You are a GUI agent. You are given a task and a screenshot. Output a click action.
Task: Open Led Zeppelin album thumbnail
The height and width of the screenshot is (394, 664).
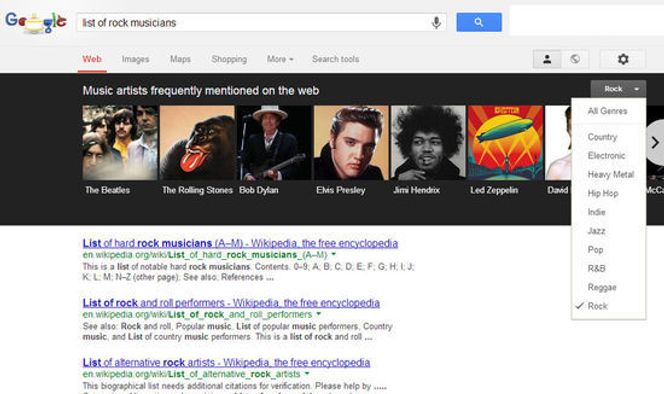[x=505, y=143]
